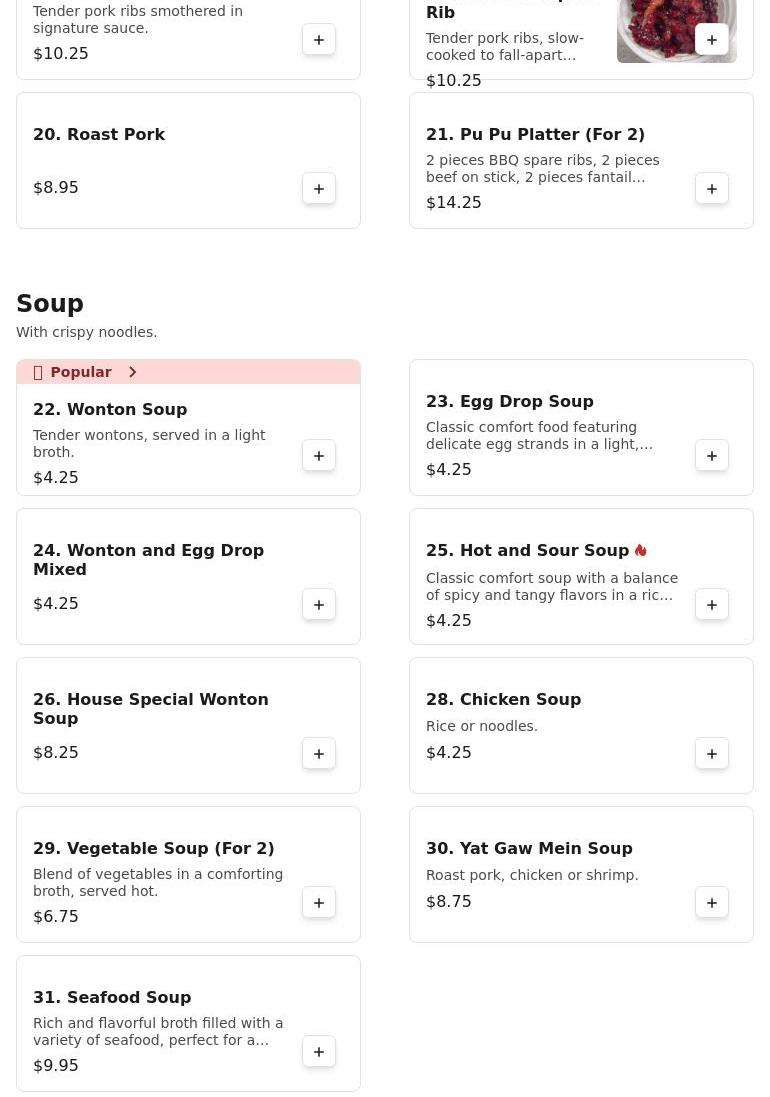Add Egg Drop Soup to cart
This screenshot has width=770, height=1097.
(x=712, y=456)
